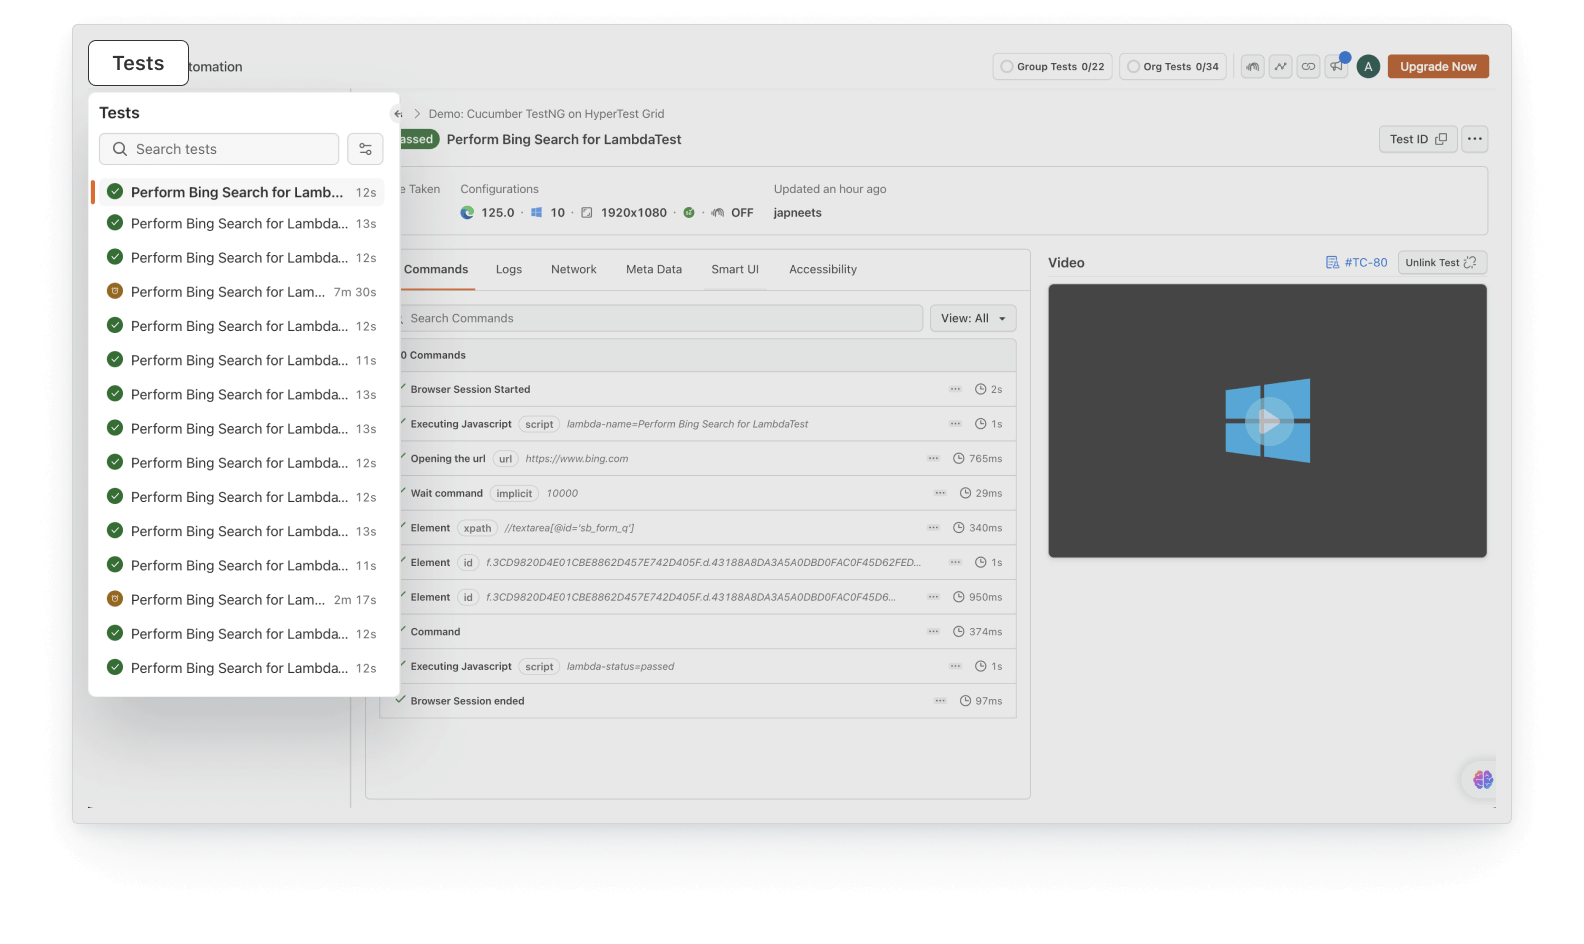
Task: Play the test session video
Action: (x=1267, y=421)
